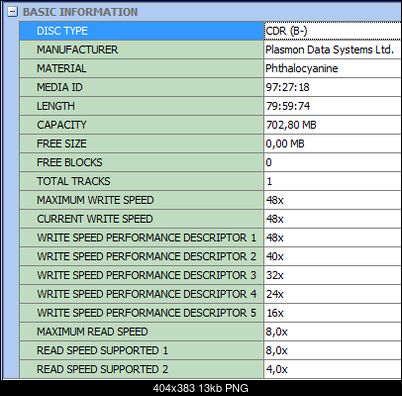Click the 0,00 MB free size value
Image resolution: width=402 pixels, height=396 pixels.
pos(285,144)
